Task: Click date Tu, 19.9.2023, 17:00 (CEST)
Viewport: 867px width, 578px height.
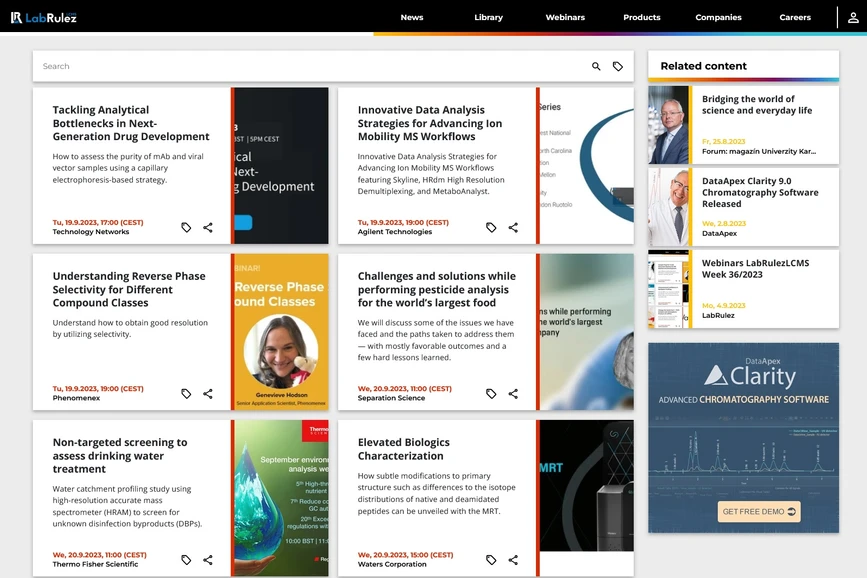Action: 98,222
